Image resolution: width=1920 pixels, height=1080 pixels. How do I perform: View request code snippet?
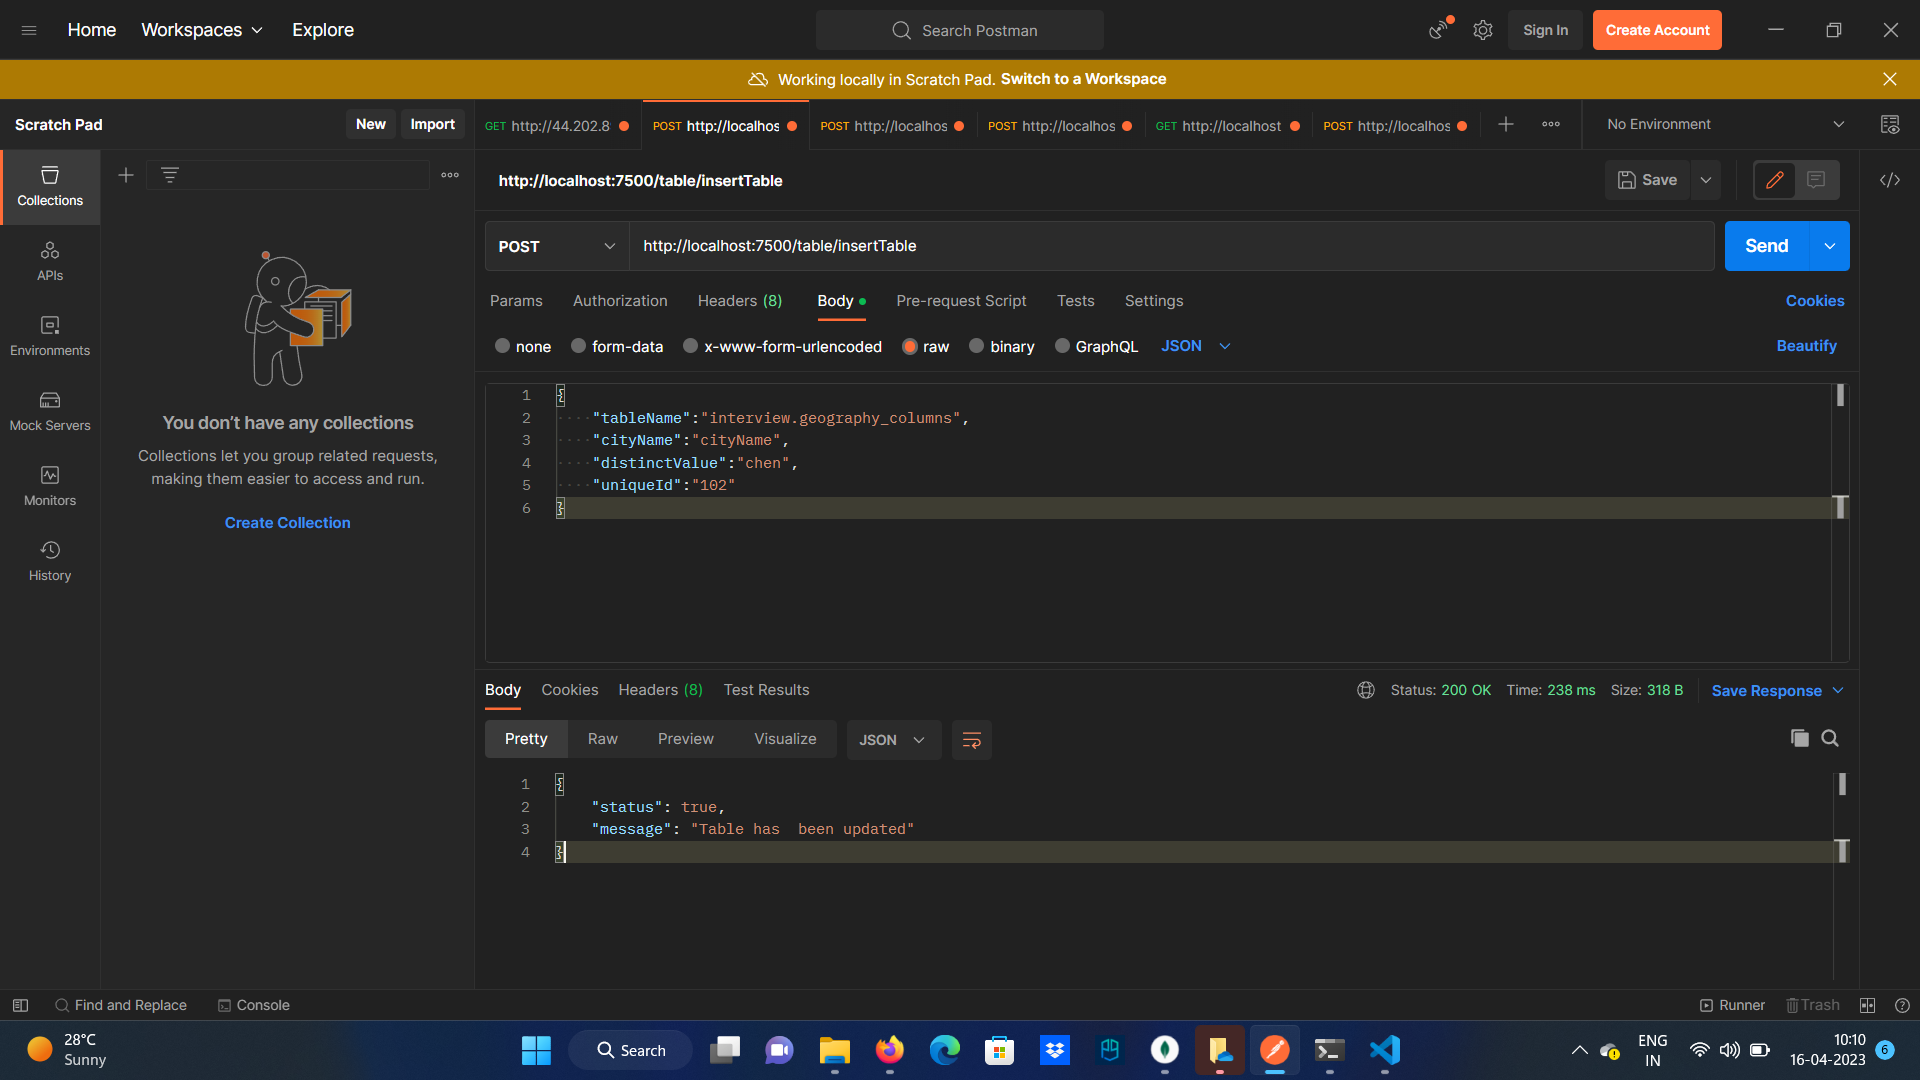(1890, 180)
